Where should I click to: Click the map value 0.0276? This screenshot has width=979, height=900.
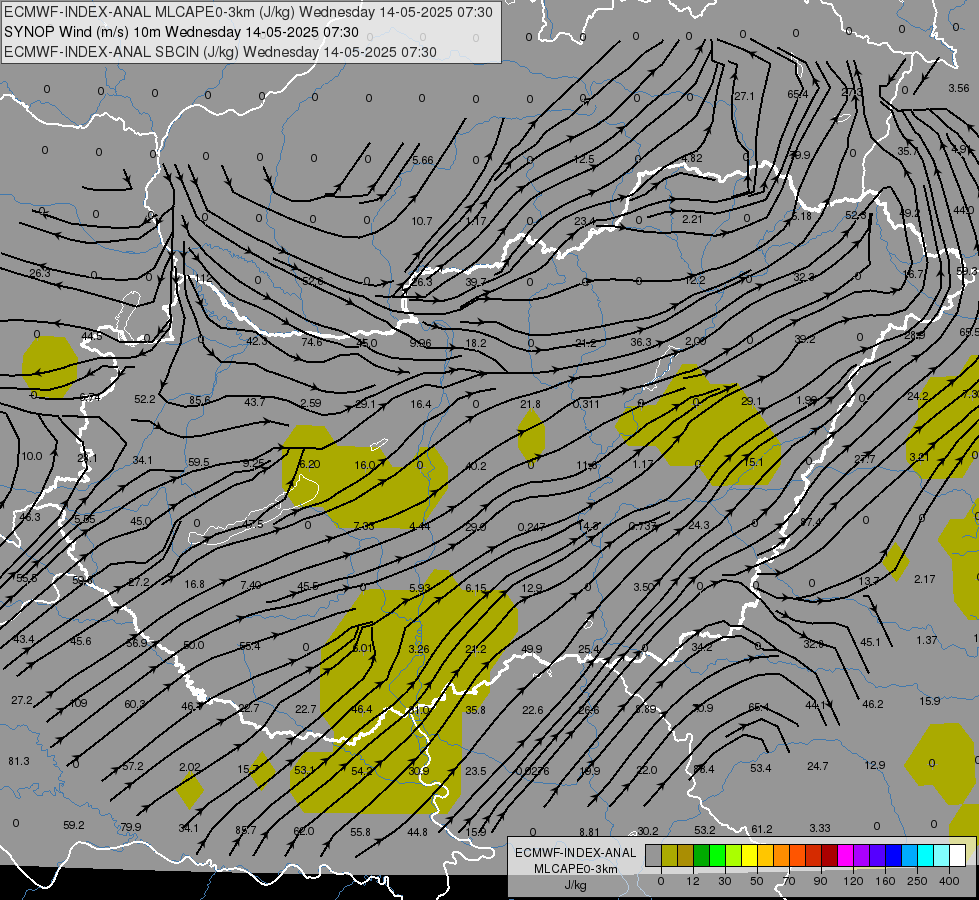532,771
